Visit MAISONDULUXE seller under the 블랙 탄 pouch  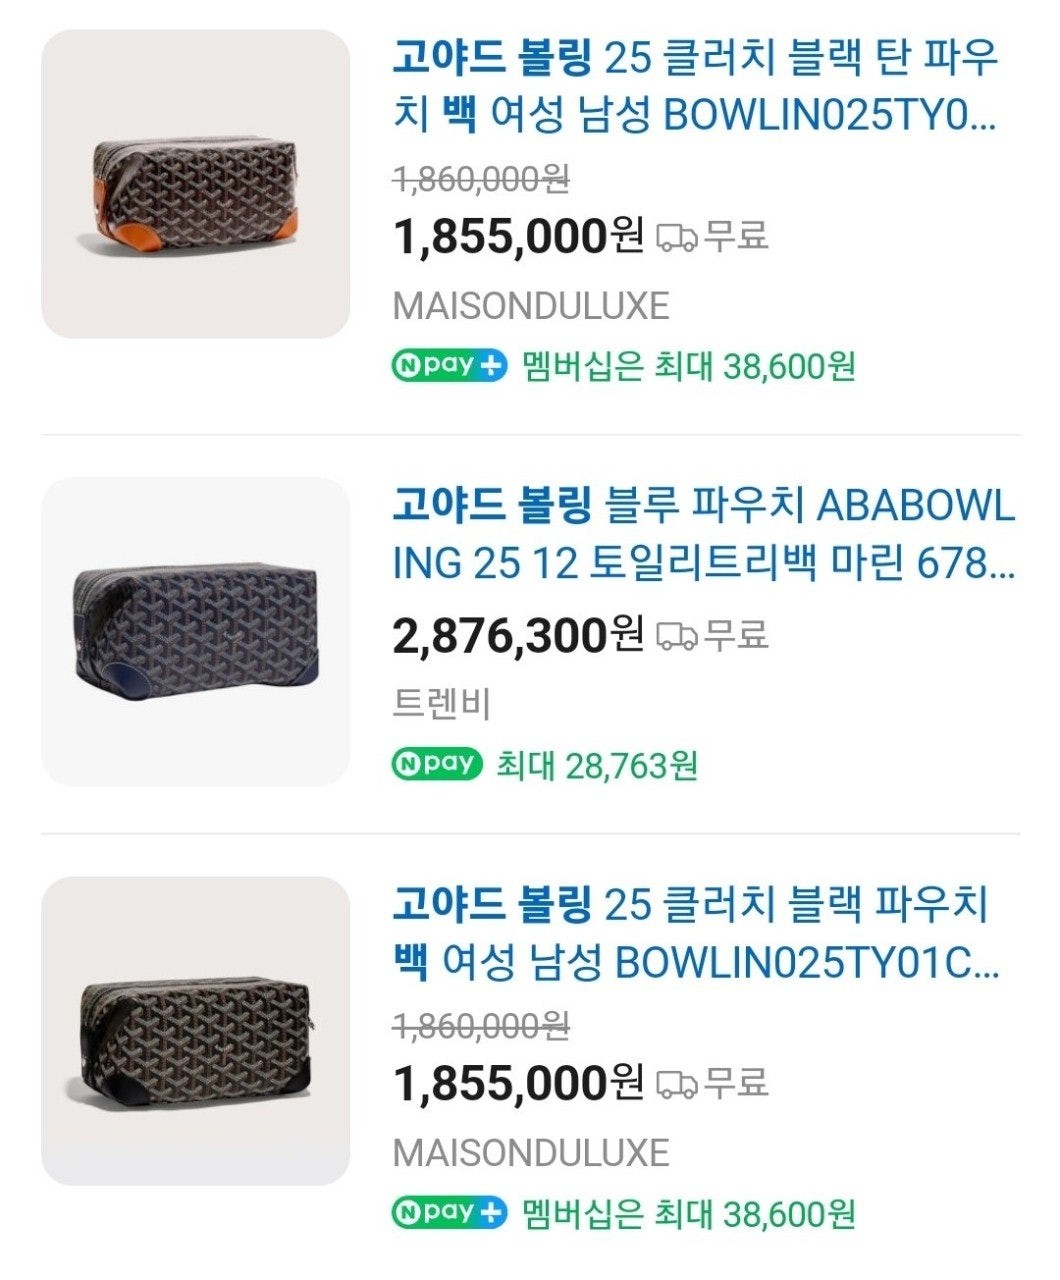point(531,306)
